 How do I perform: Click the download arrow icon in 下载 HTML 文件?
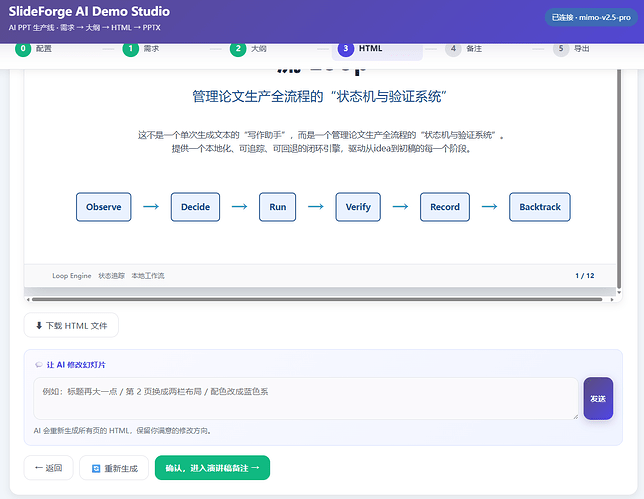tap(39, 326)
